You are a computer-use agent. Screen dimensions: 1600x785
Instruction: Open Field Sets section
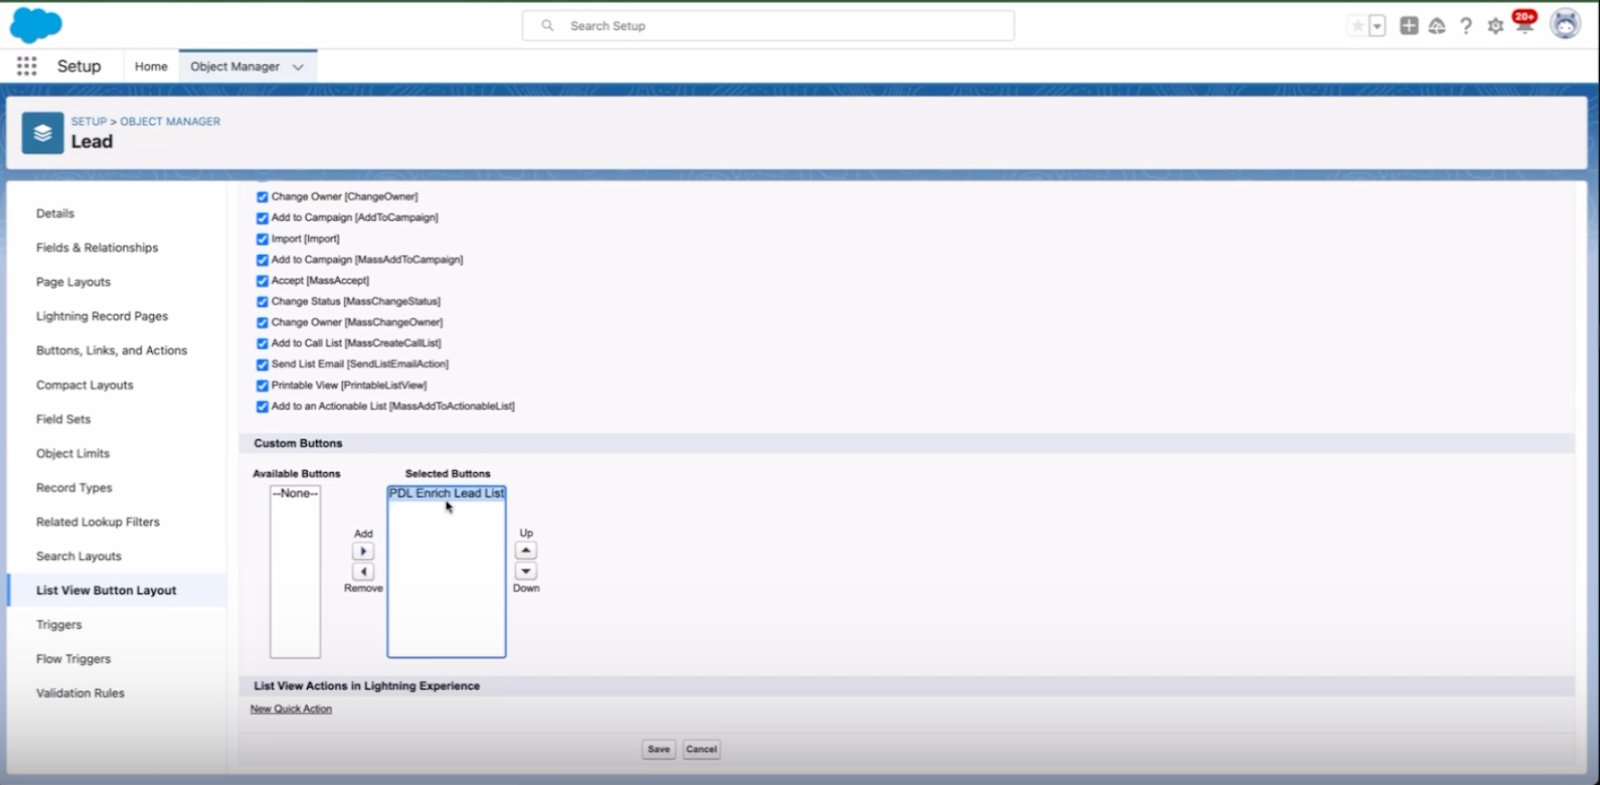tap(63, 419)
